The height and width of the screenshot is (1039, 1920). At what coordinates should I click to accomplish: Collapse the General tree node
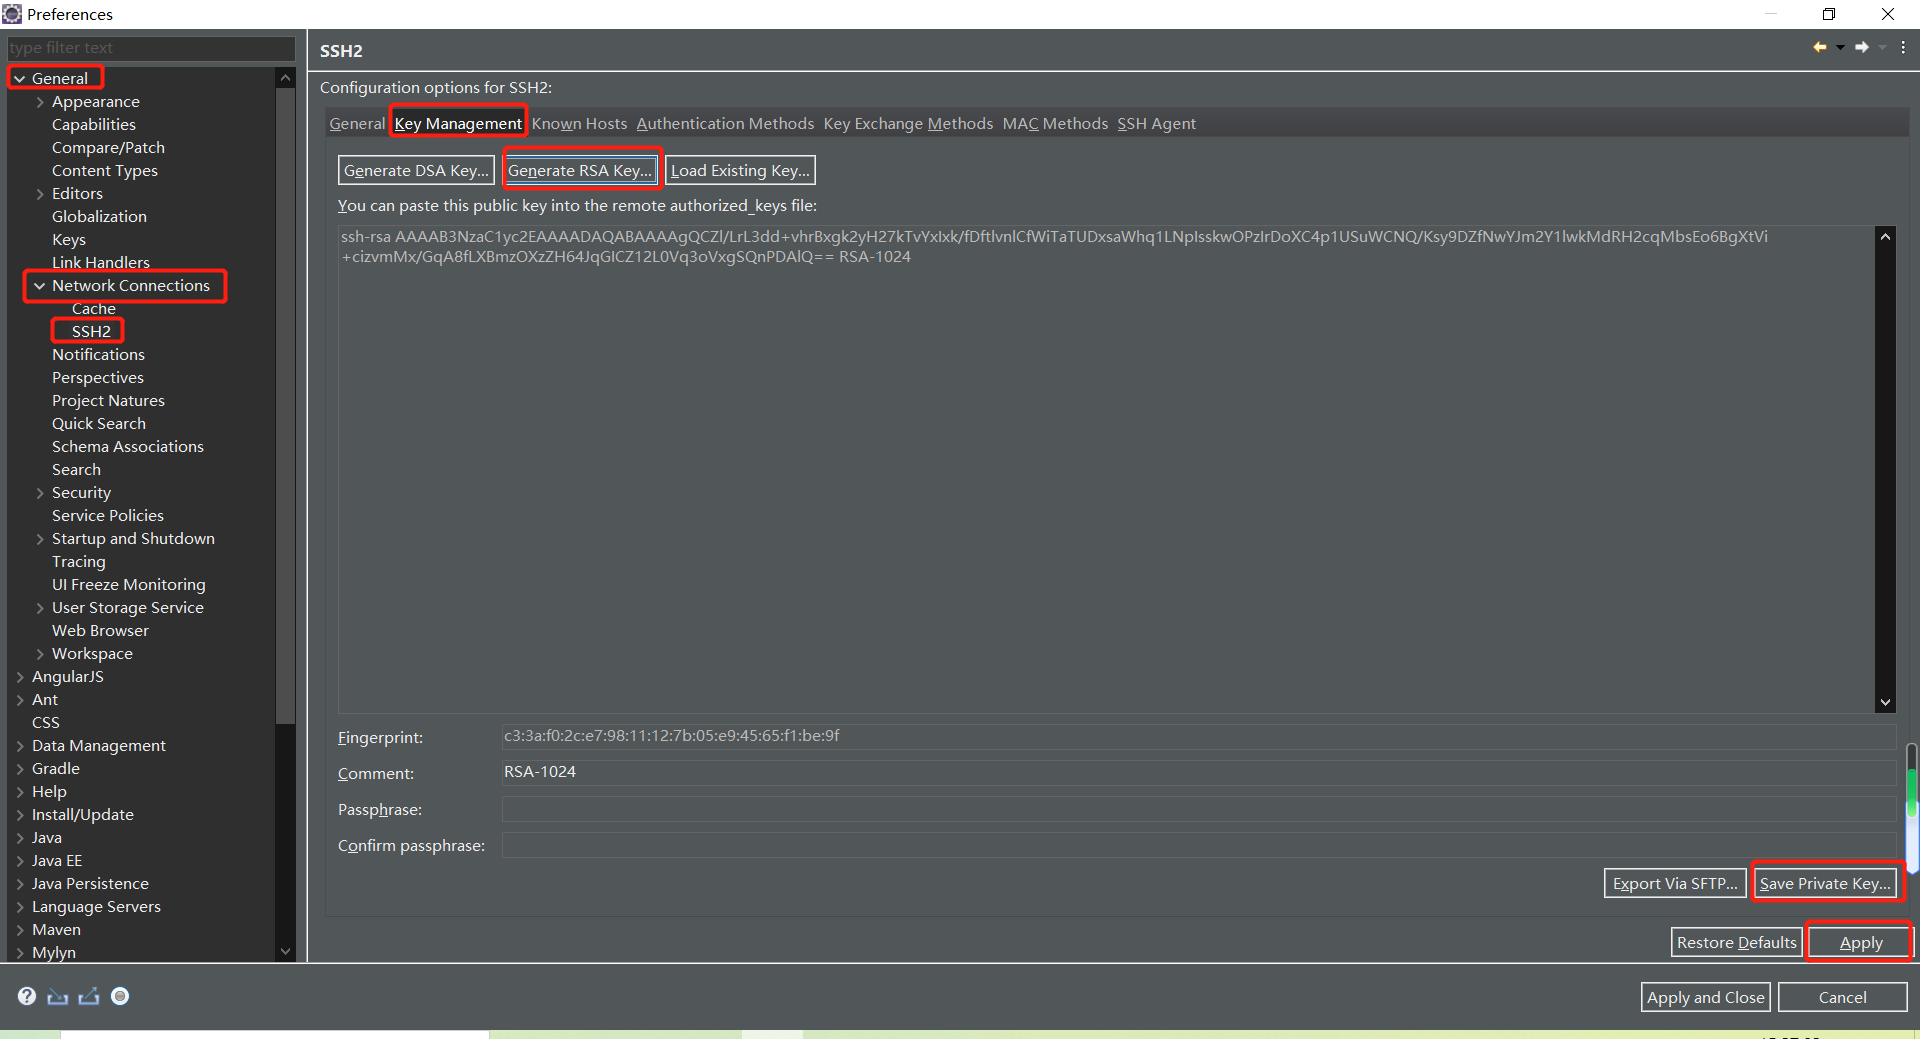click(20, 78)
